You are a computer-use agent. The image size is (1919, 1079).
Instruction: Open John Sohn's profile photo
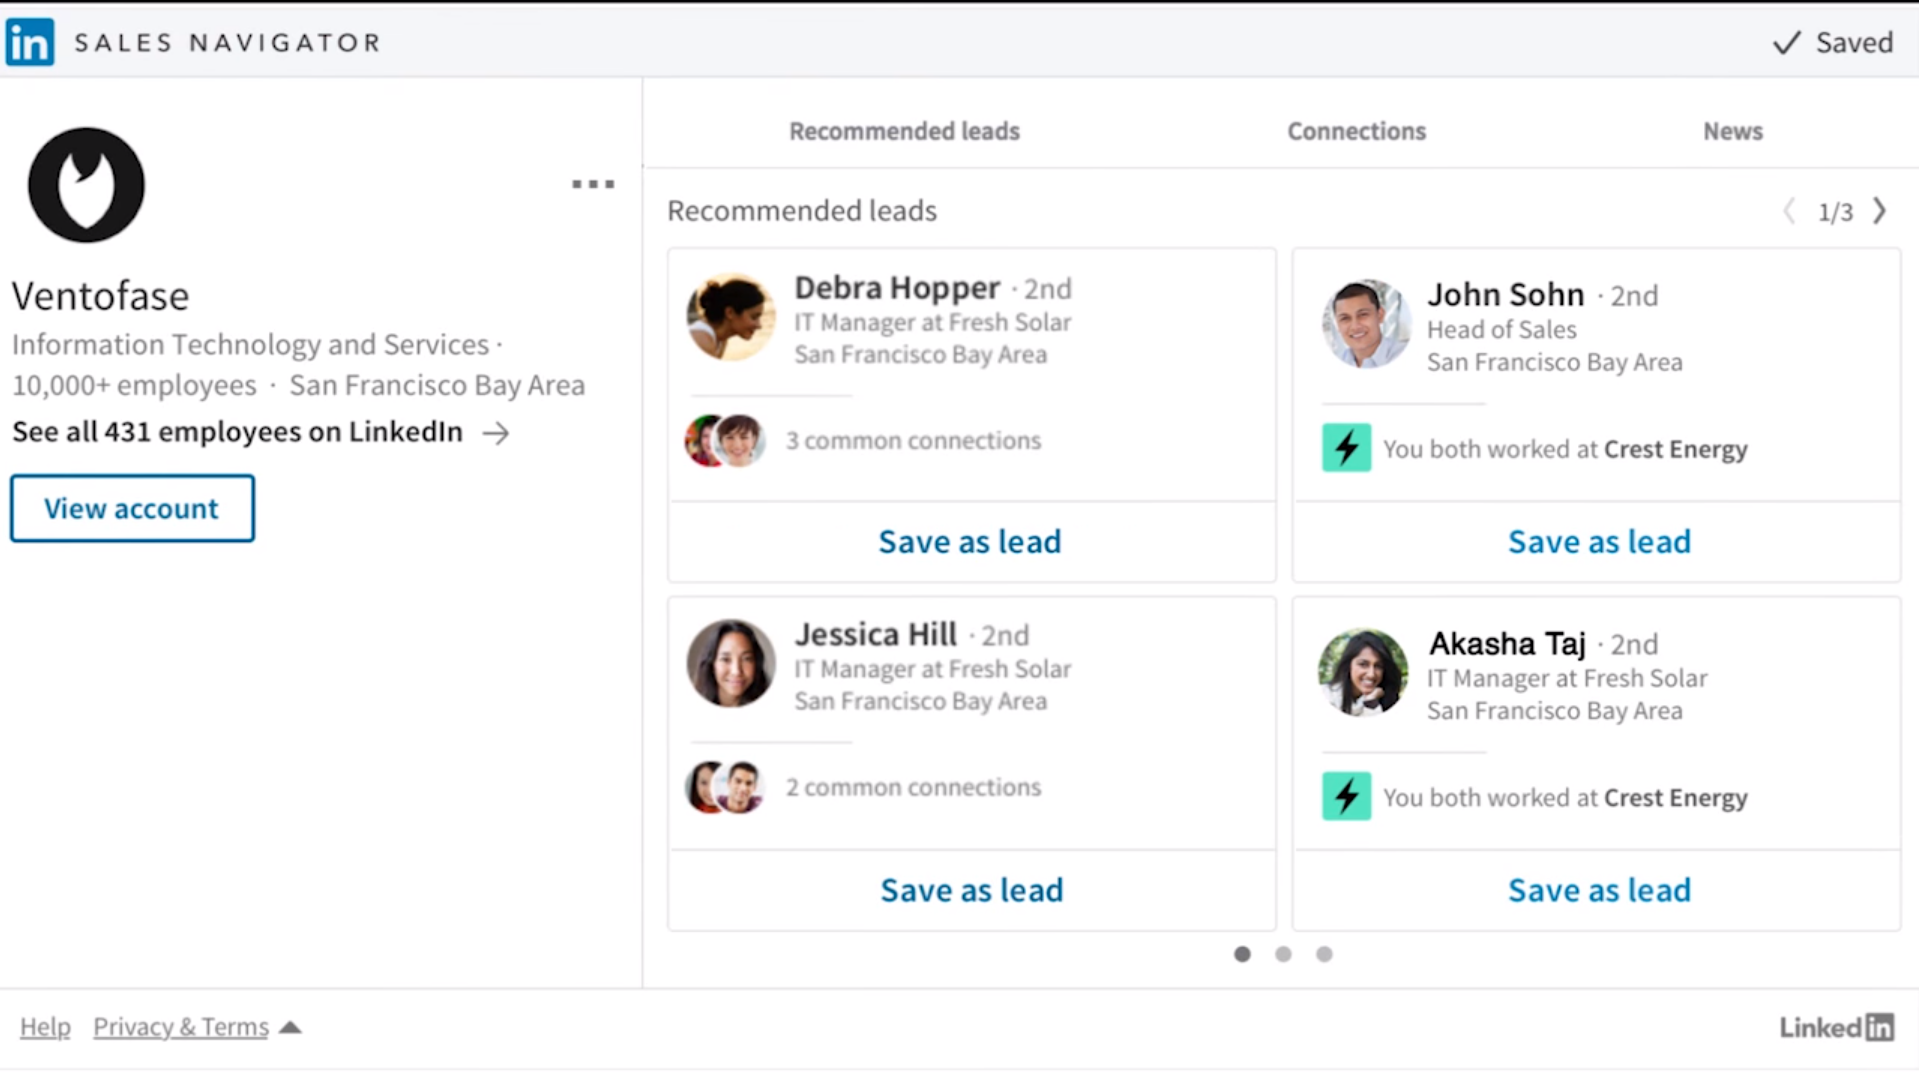pos(1365,324)
